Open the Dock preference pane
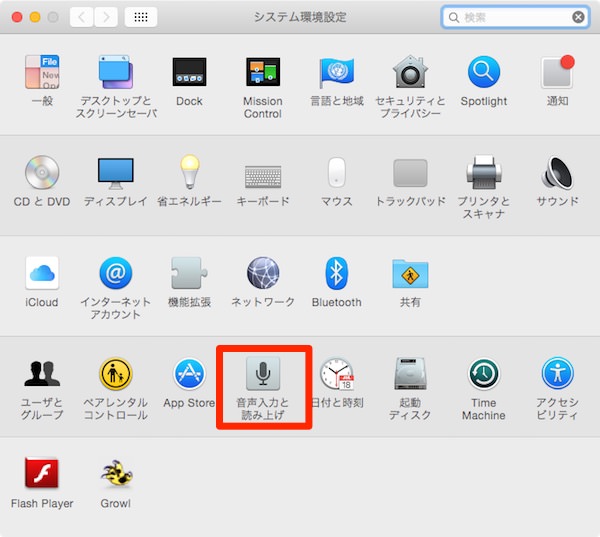The height and width of the screenshot is (537, 600). tap(189, 72)
